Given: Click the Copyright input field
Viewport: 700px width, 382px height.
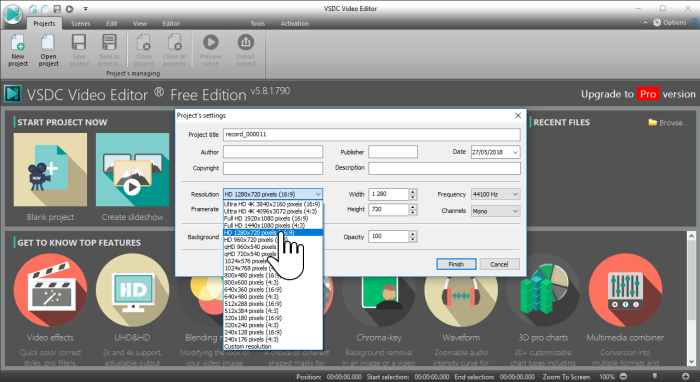Looking at the screenshot, I should coord(273,168).
